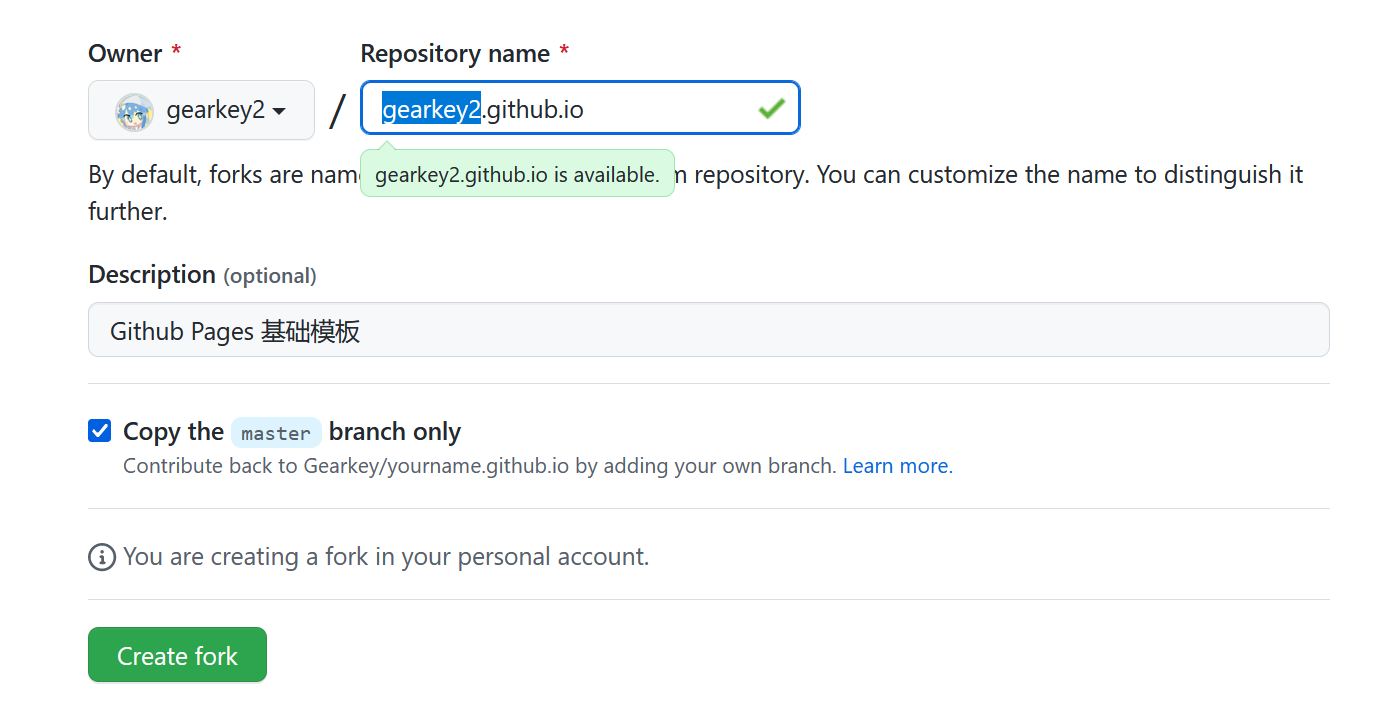Click the gearkey2.github.io is available tooltip

coord(517,174)
